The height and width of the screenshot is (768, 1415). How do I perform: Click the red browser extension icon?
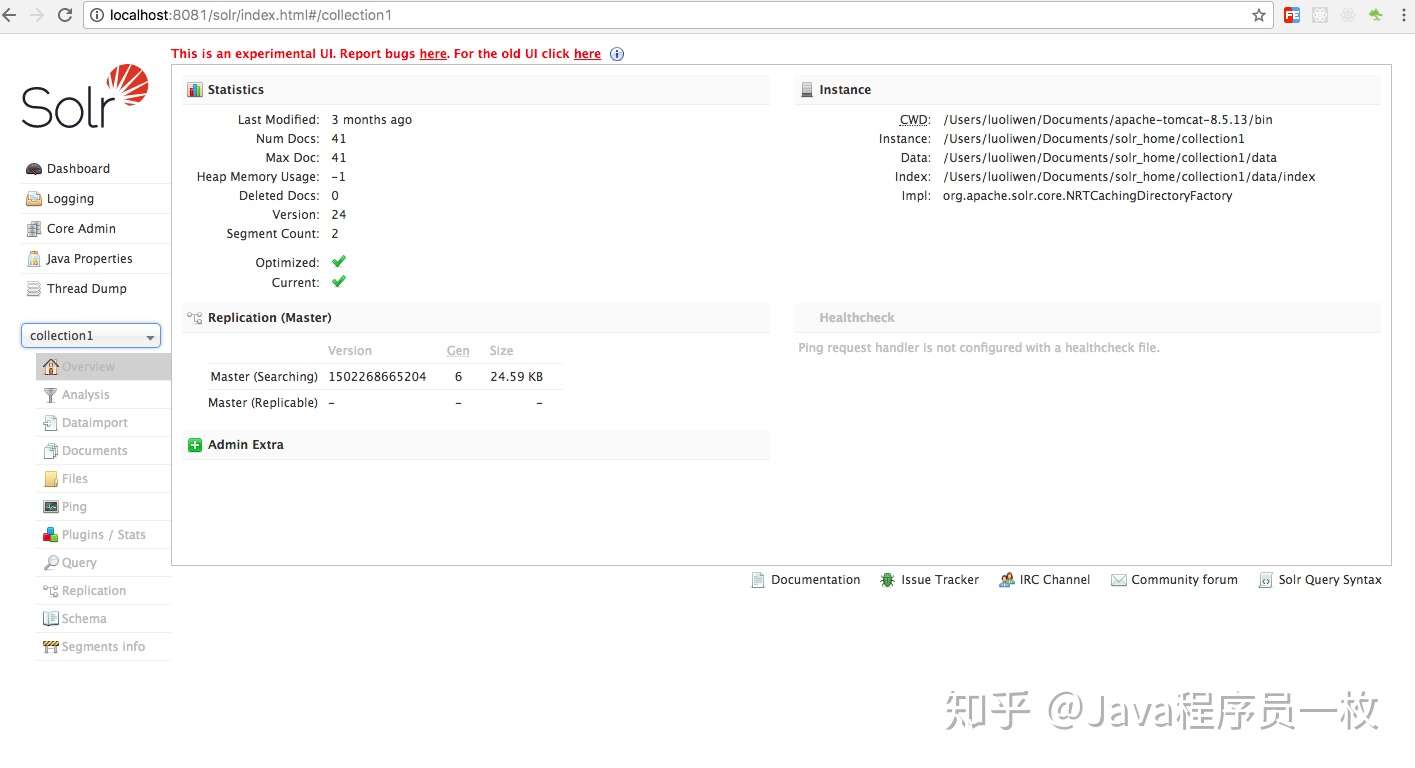1292,15
